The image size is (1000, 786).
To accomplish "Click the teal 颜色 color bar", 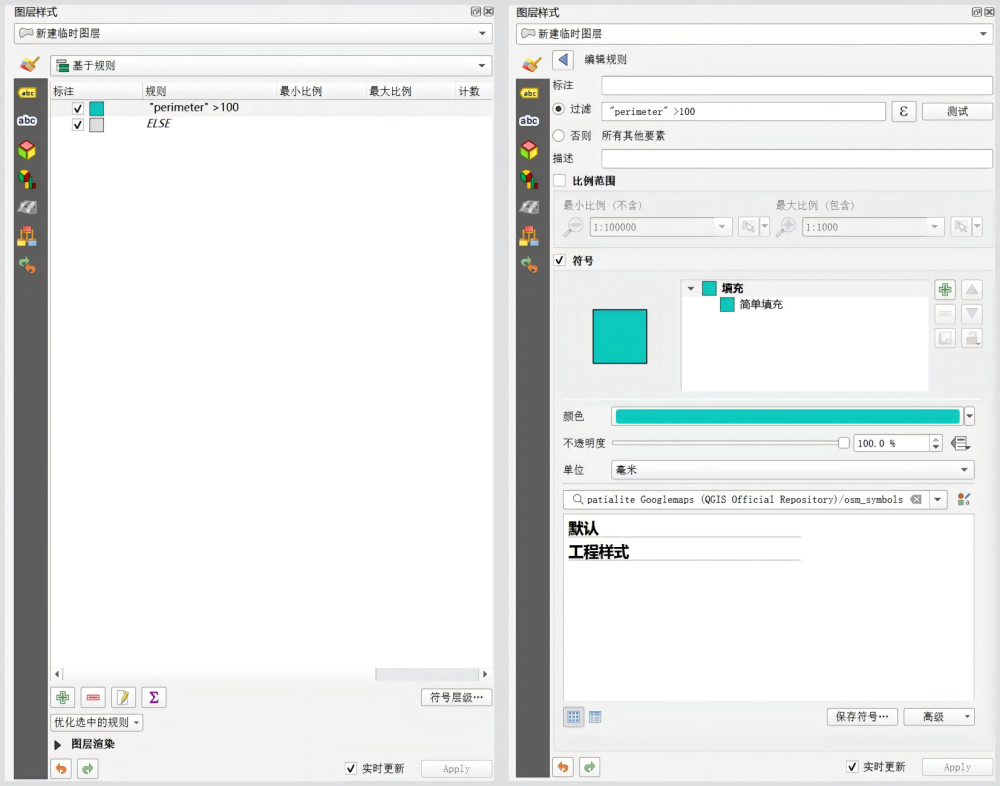I will tap(787, 417).
